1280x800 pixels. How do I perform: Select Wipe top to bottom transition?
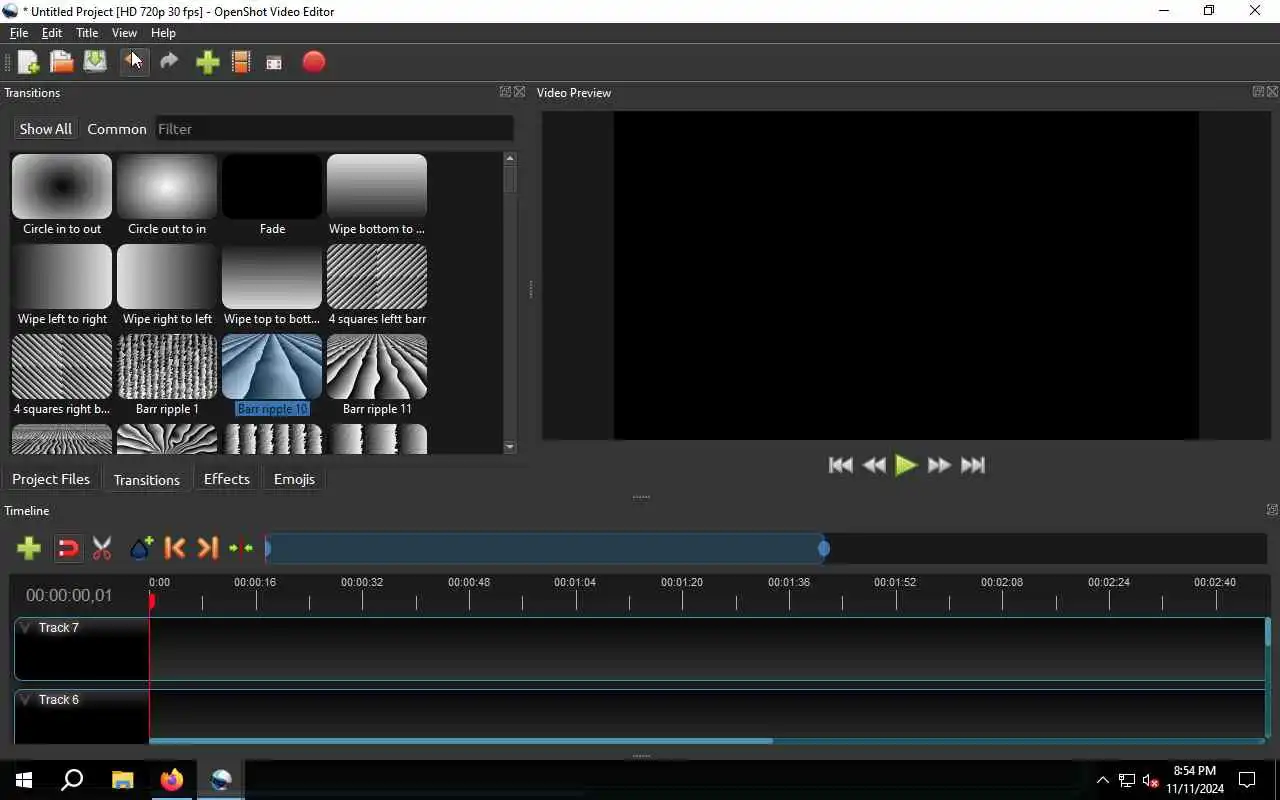click(x=272, y=286)
